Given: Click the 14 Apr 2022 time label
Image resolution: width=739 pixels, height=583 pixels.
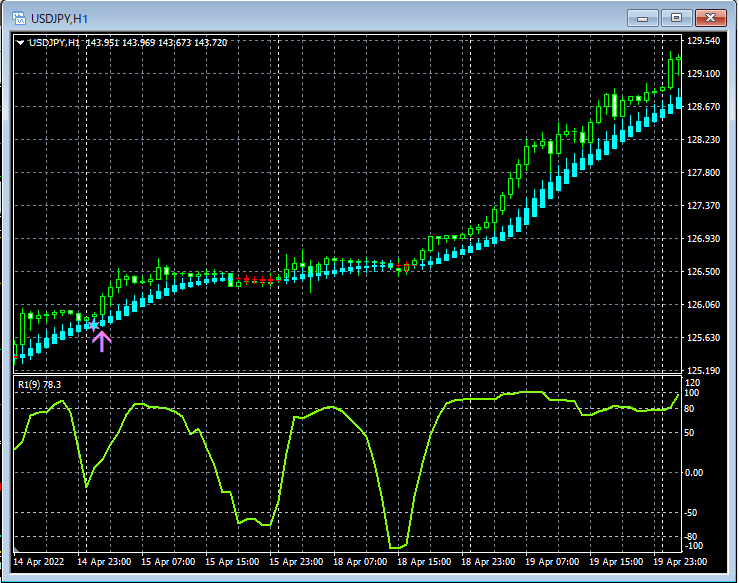Looking at the screenshot, I should [x=39, y=562].
